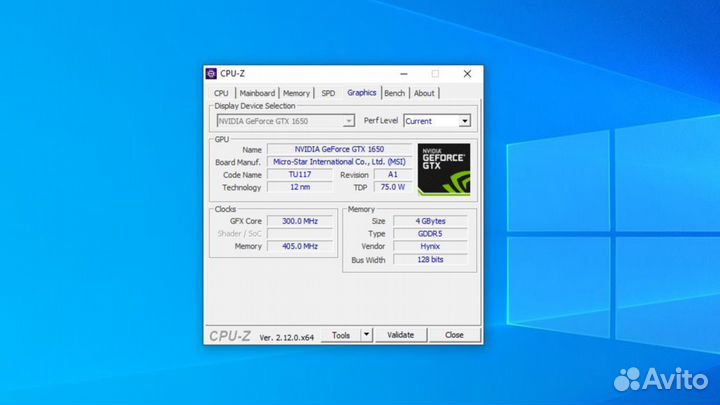Open the Perf Level dropdown arrow
Screen dimensions: 720x405
coord(465,121)
